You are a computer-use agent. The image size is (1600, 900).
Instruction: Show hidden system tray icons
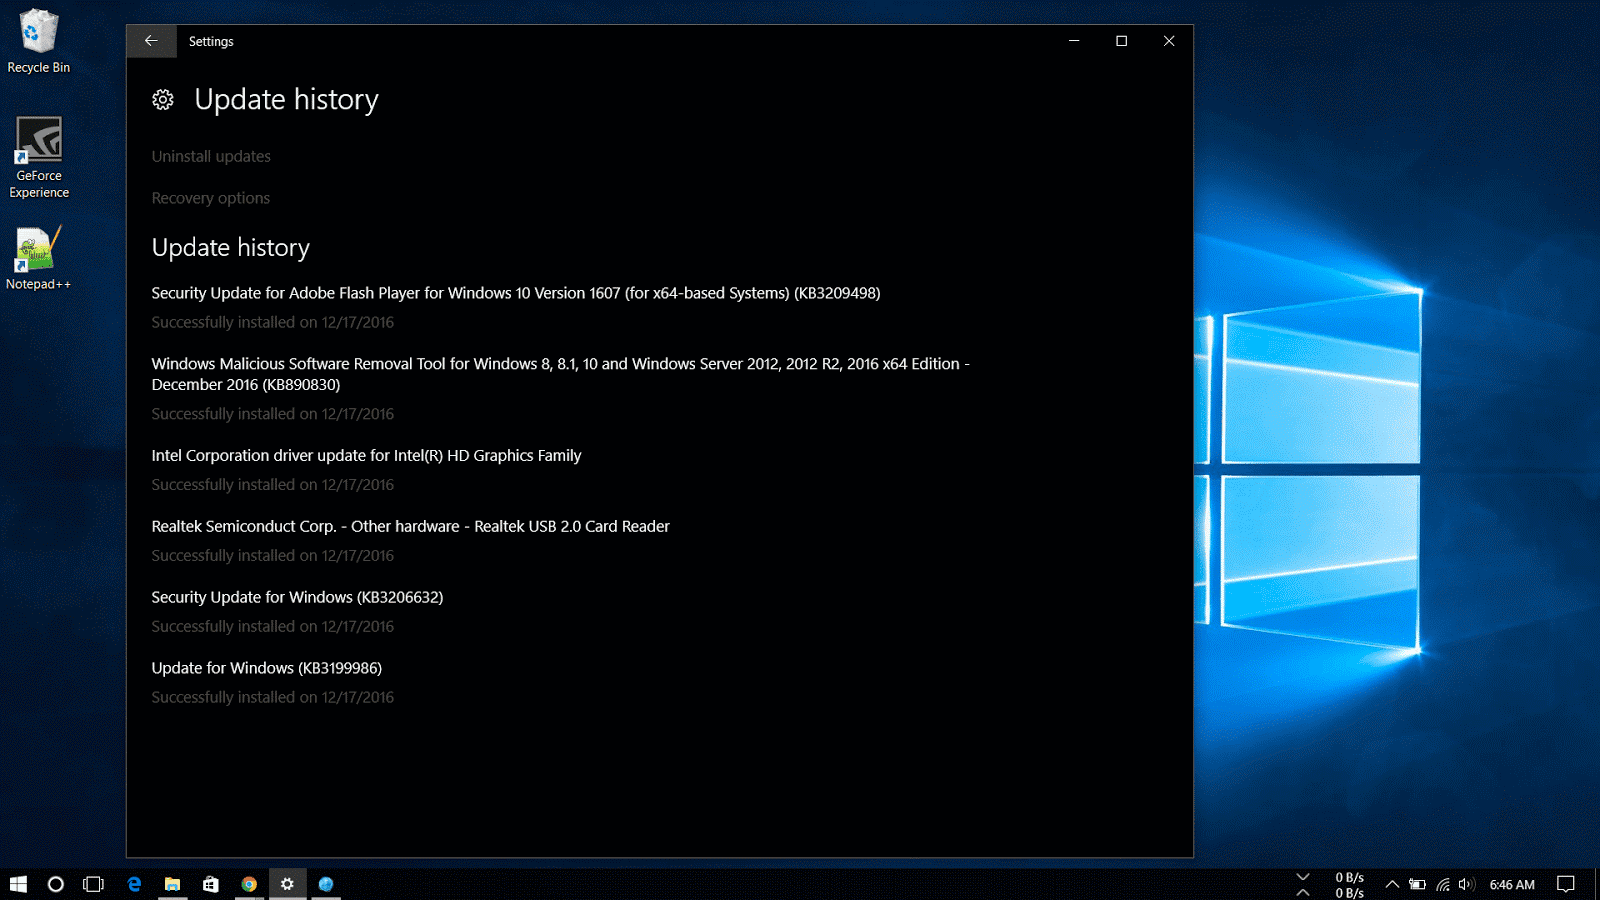point(1391,884)
